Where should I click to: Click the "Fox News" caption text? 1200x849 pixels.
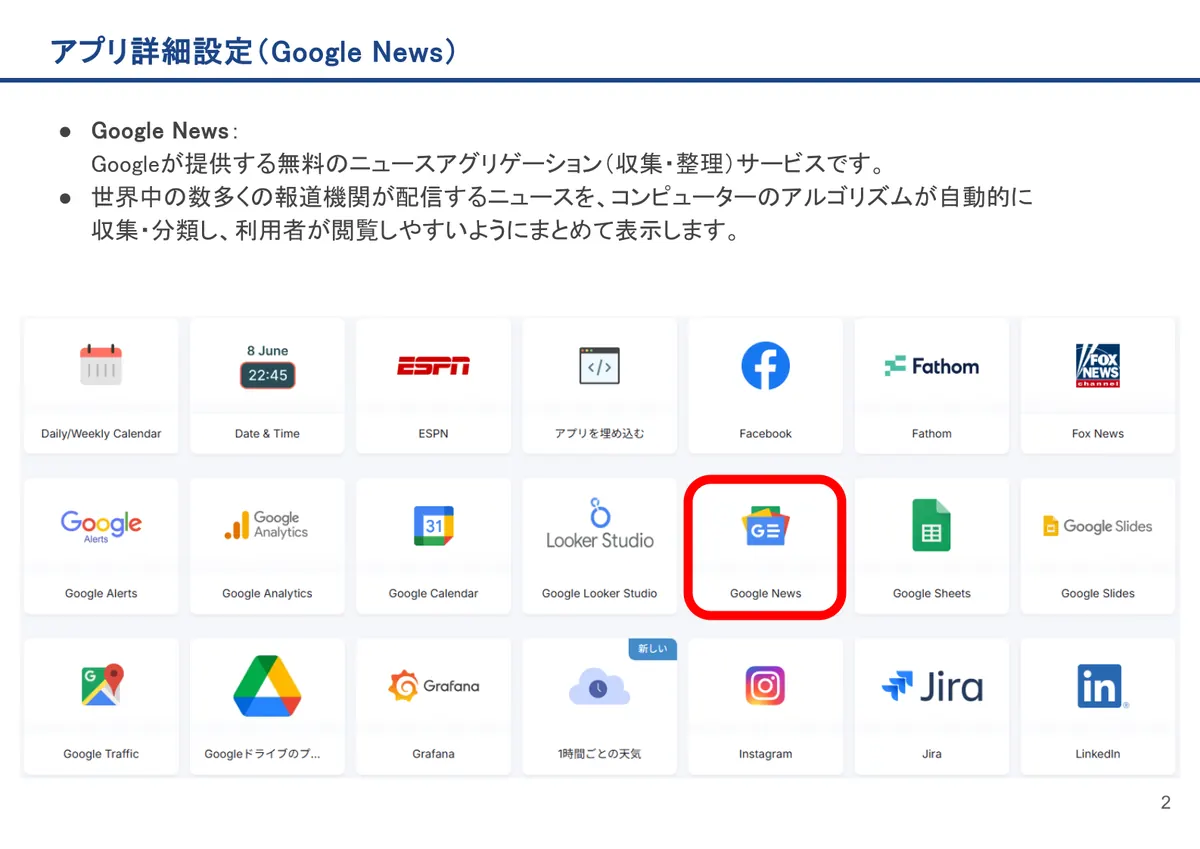[x=1098, y=434]
